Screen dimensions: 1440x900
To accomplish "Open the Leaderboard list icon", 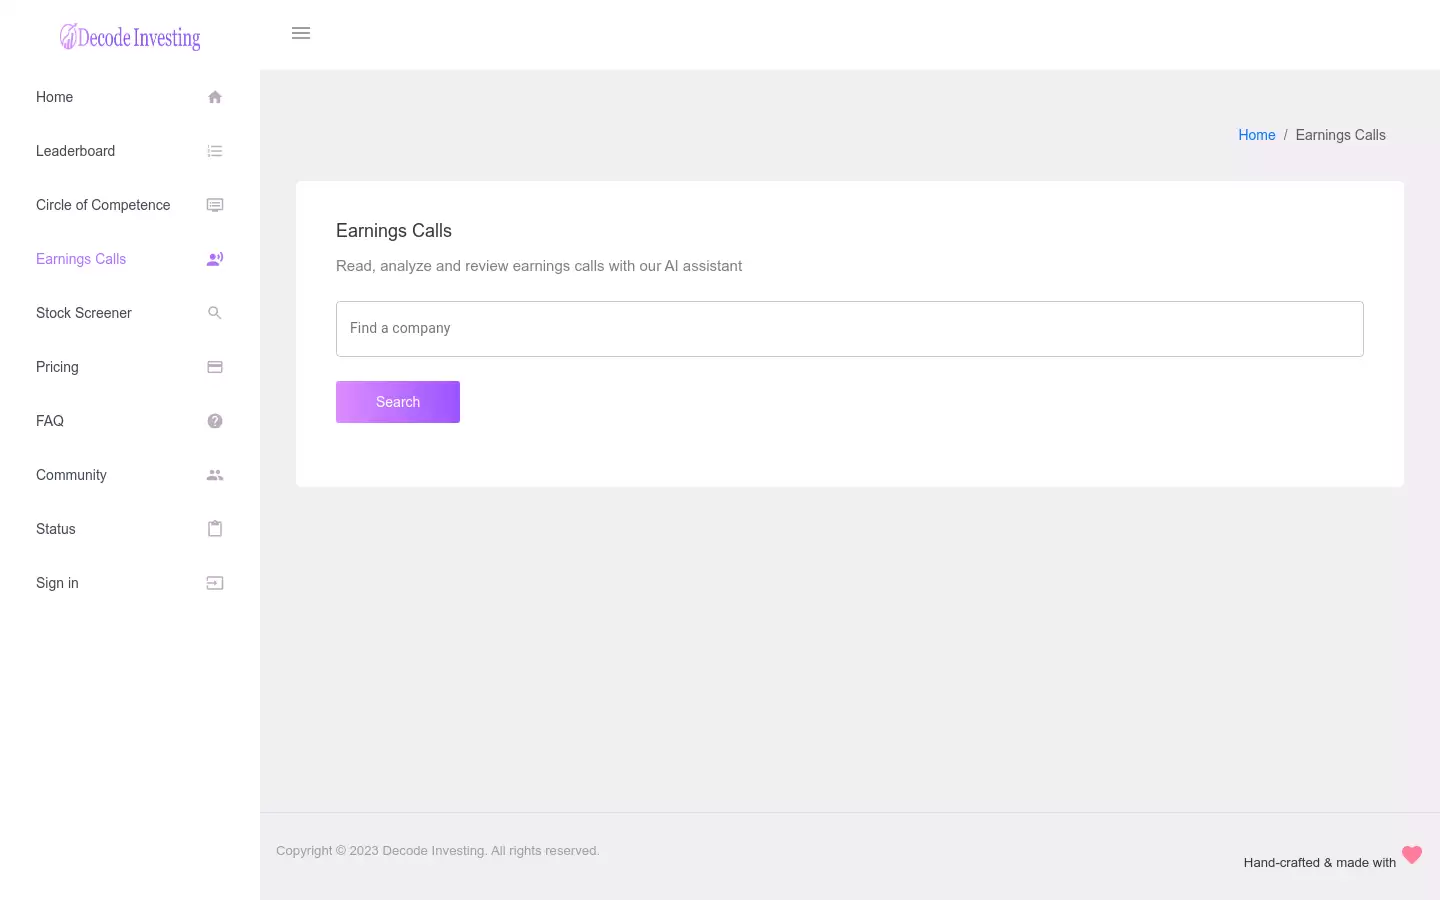I will pos(215,151).
